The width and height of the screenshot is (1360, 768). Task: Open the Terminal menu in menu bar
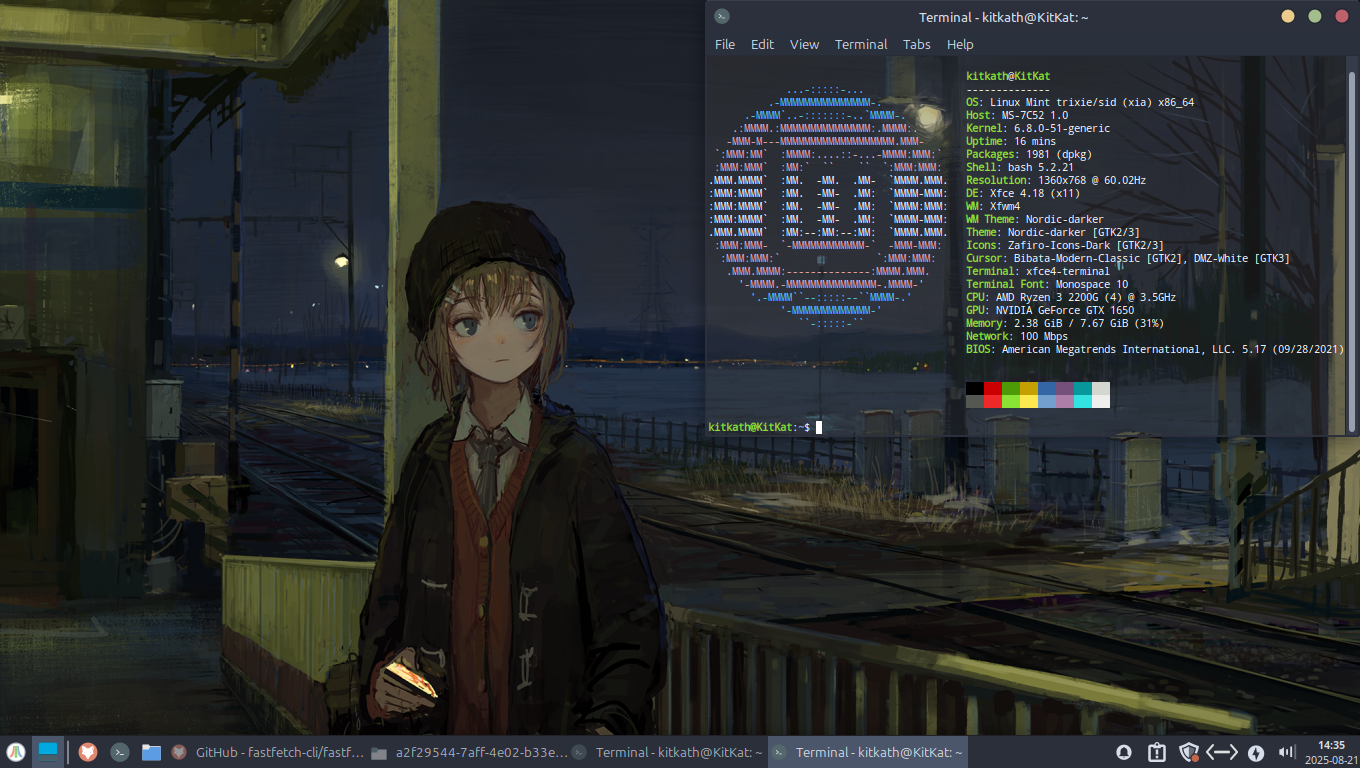tap(861, 44)
